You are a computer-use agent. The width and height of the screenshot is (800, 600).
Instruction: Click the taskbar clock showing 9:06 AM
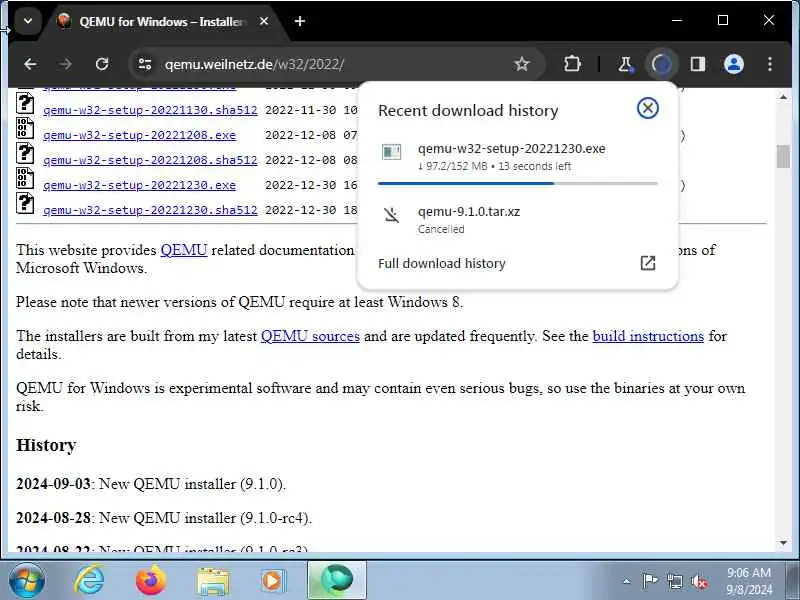click(x=749, y=581)
